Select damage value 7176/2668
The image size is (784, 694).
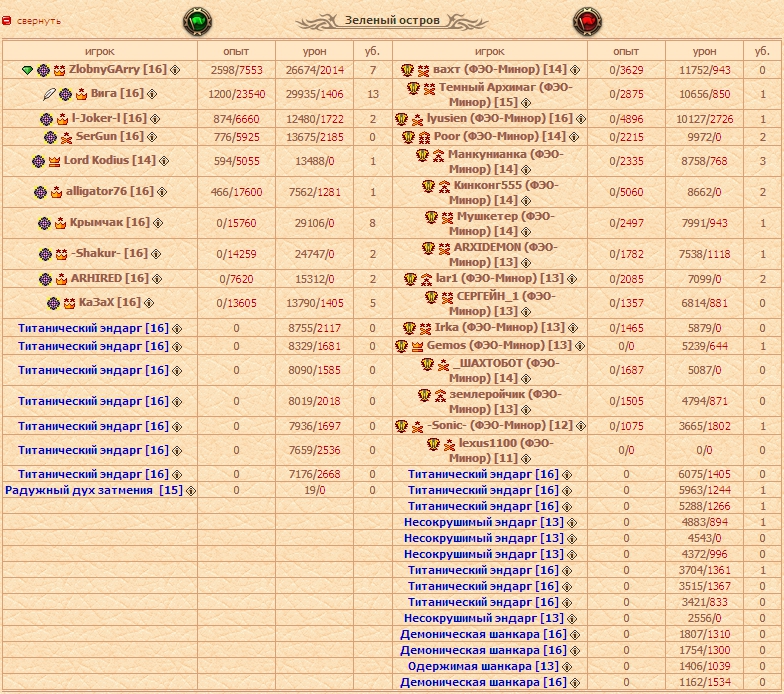pyautogui.click(x=314, y=474)
